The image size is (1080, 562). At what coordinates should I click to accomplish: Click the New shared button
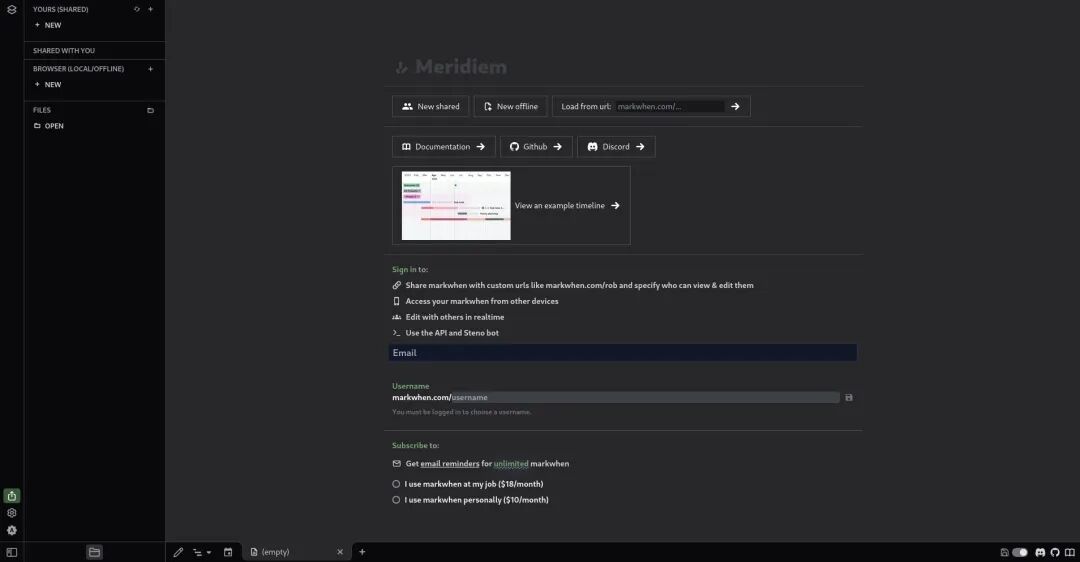pos(430,106)
